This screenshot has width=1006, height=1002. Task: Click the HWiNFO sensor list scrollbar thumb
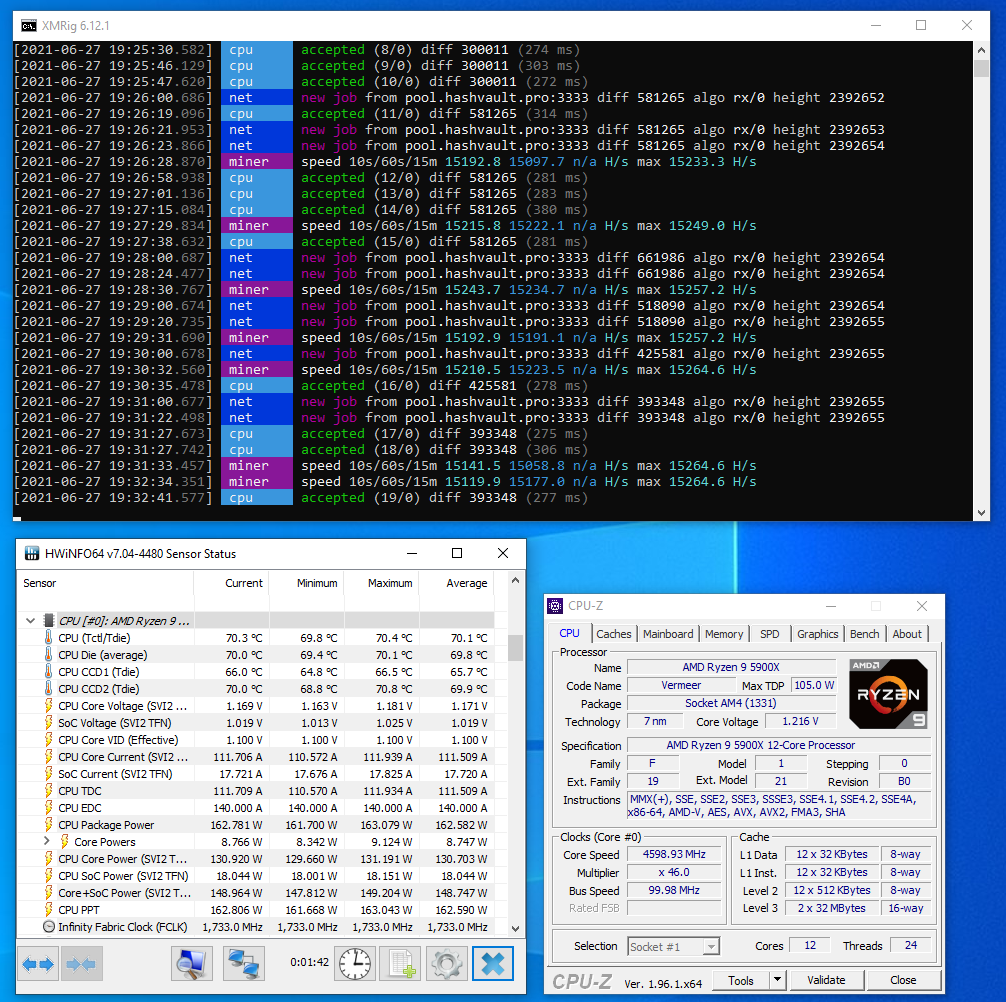[515, 648]
